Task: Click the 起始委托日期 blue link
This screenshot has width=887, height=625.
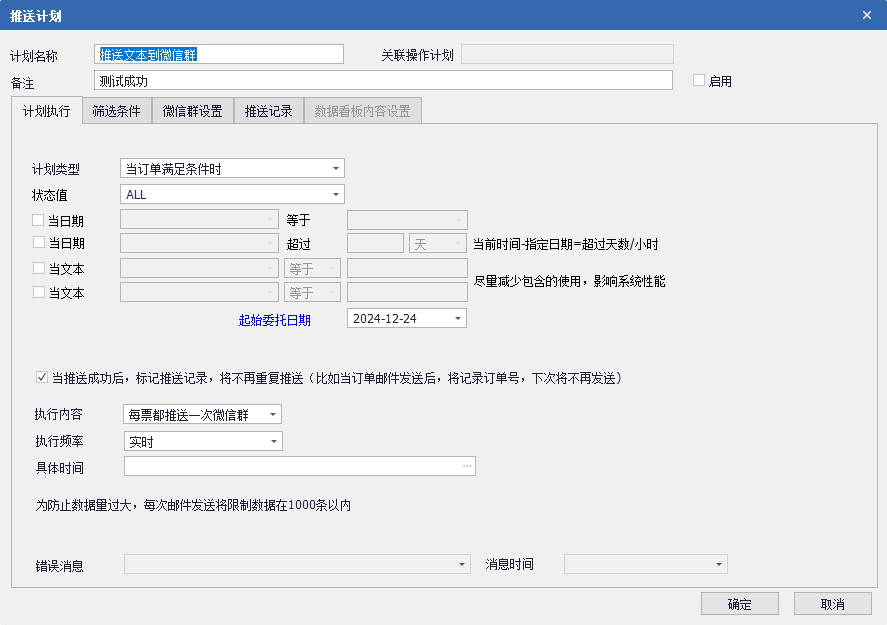Action: pyautogui.click(x=274, y=320)
